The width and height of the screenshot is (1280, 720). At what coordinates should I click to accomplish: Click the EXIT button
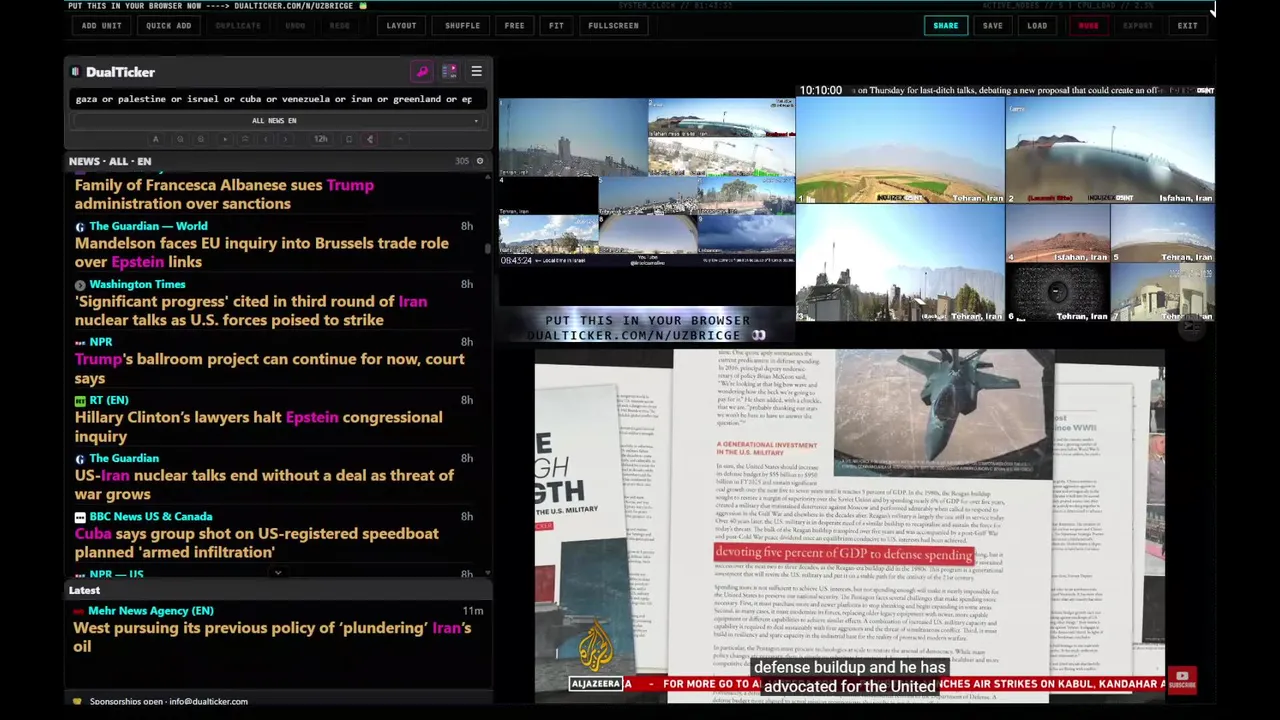(1188, 26)
